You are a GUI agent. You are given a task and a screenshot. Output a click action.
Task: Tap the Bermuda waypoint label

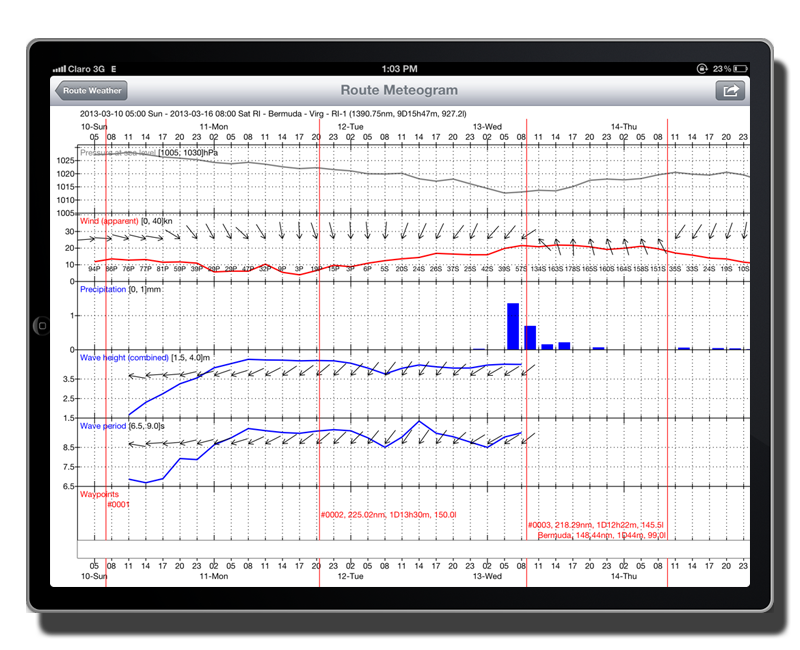click(600, 536)
